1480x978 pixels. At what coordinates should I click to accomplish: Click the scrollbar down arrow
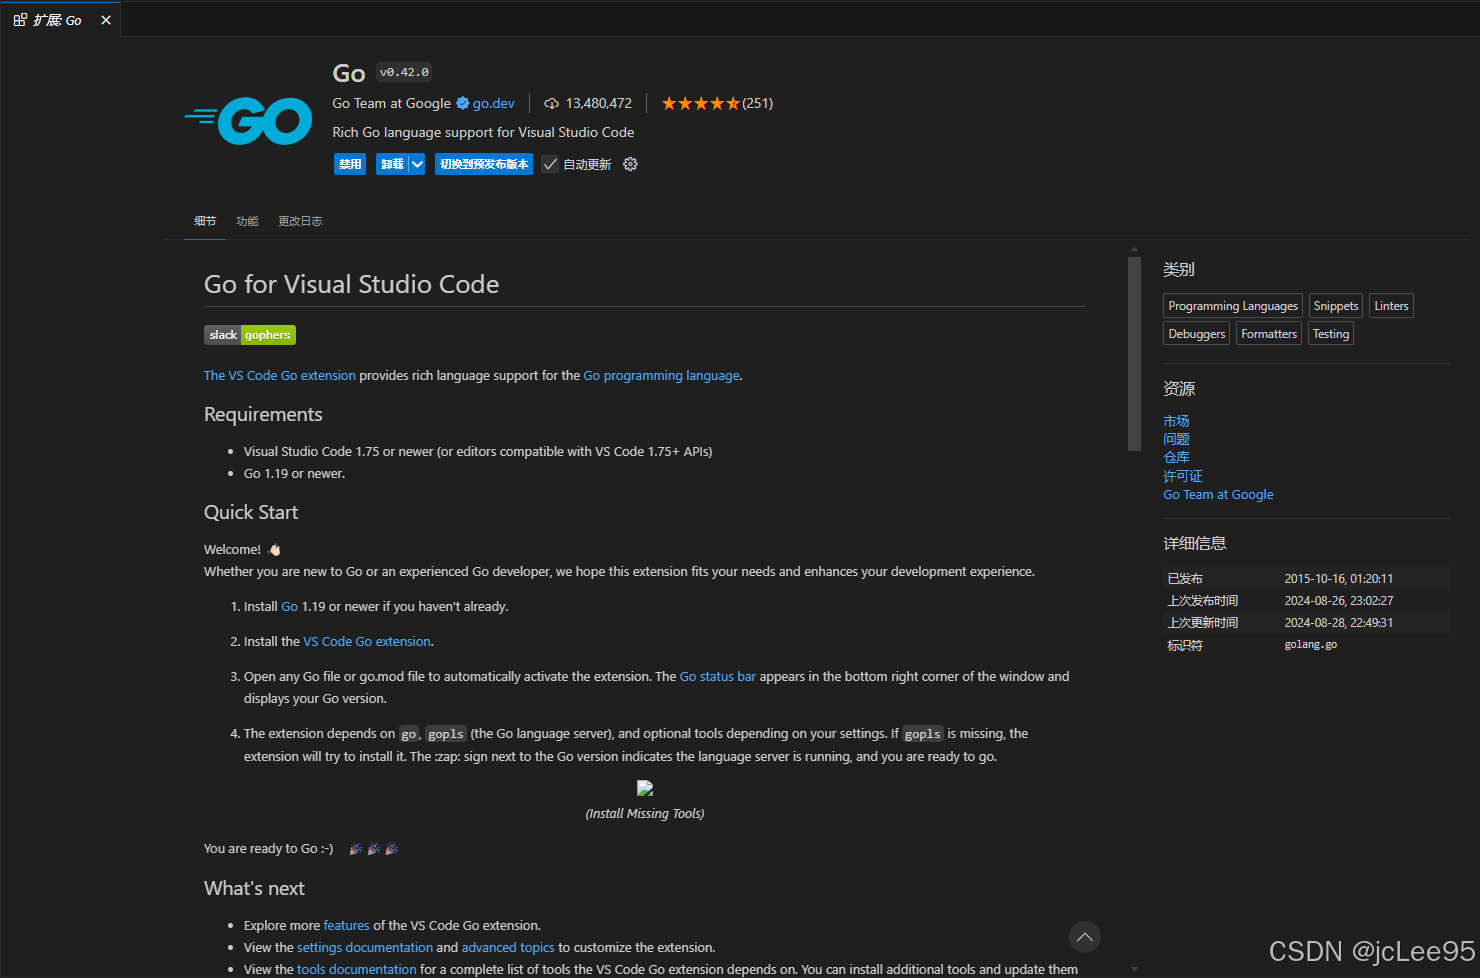click(1134, 969)
